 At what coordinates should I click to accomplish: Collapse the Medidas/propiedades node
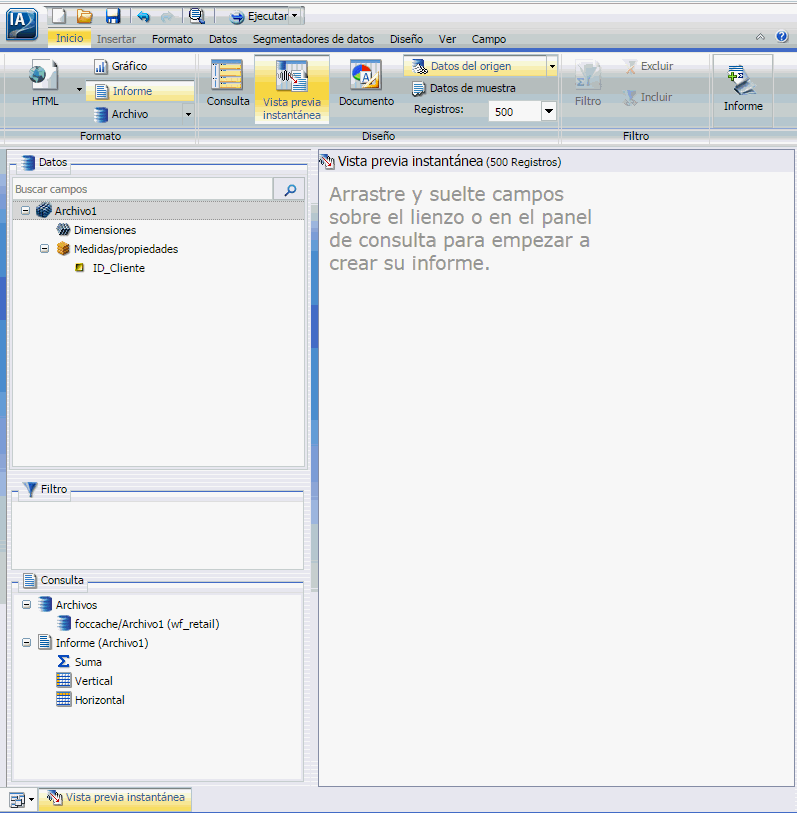coord(45,249)
